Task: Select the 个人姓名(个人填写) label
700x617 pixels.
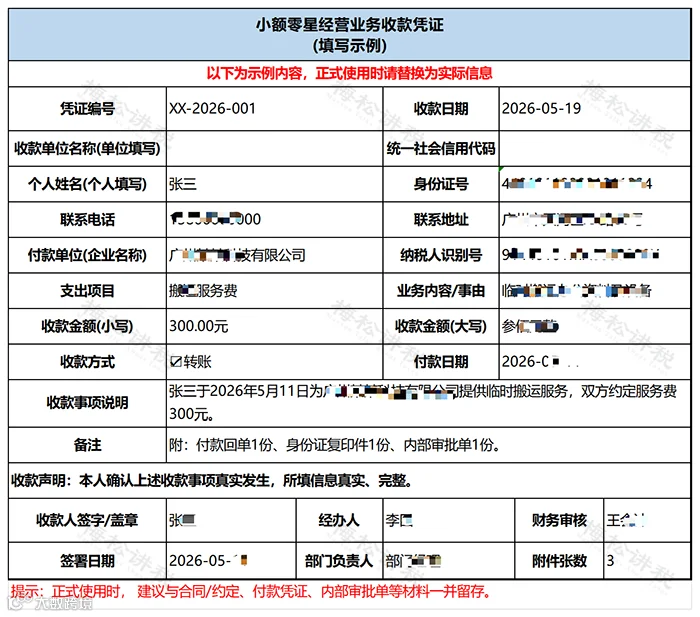Action: 88,184
